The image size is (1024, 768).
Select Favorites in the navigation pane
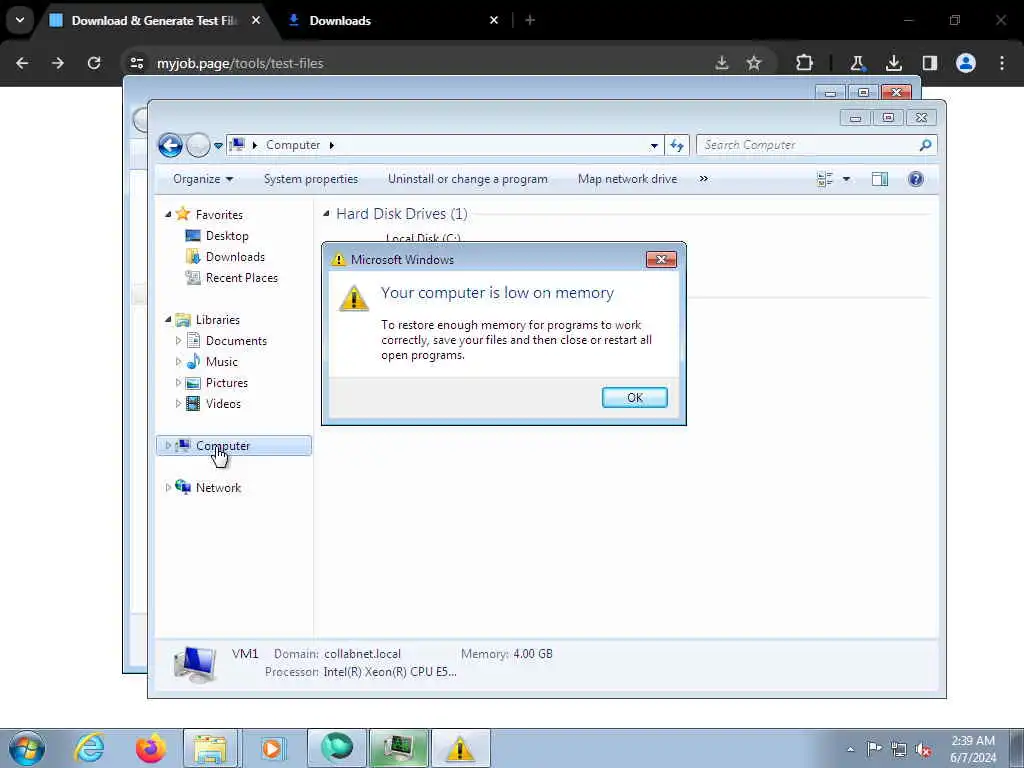[x=219, y=215]
